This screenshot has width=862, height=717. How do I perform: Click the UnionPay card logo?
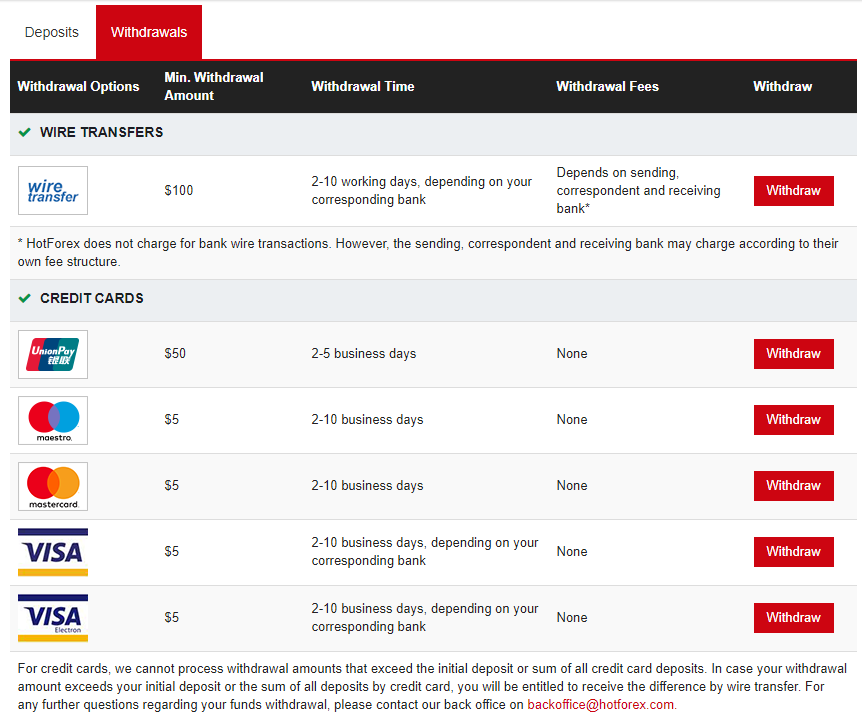tap(53, 354)
